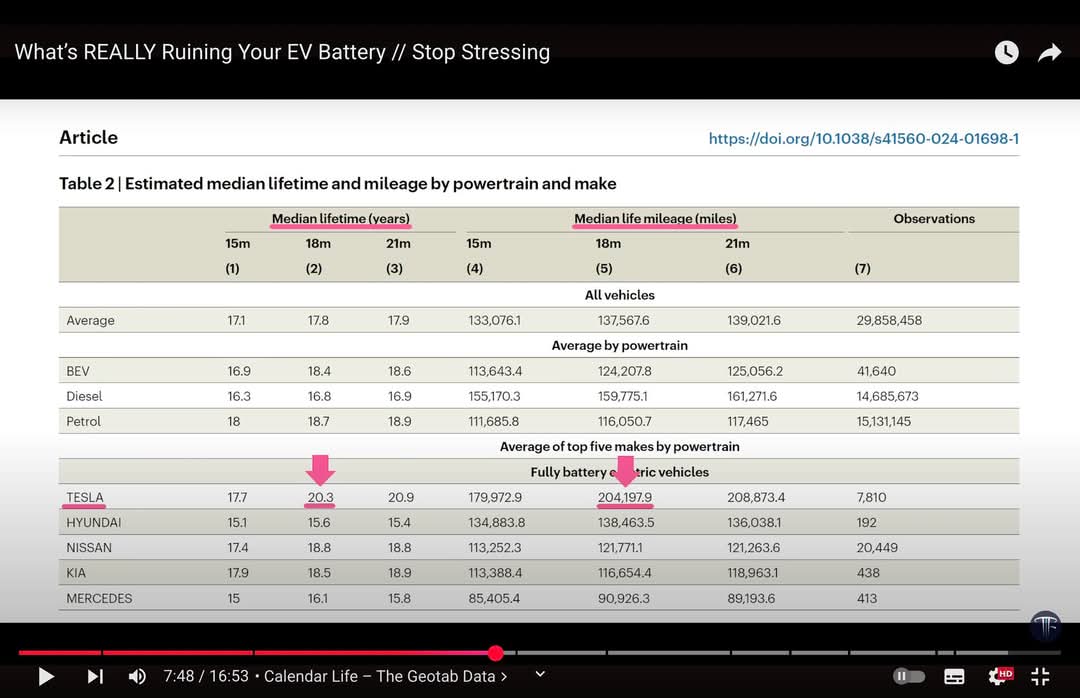The image size is (1080, 698).
Task: Click the 15,131,145 Petrol observations cell
Action: point(884,421)
